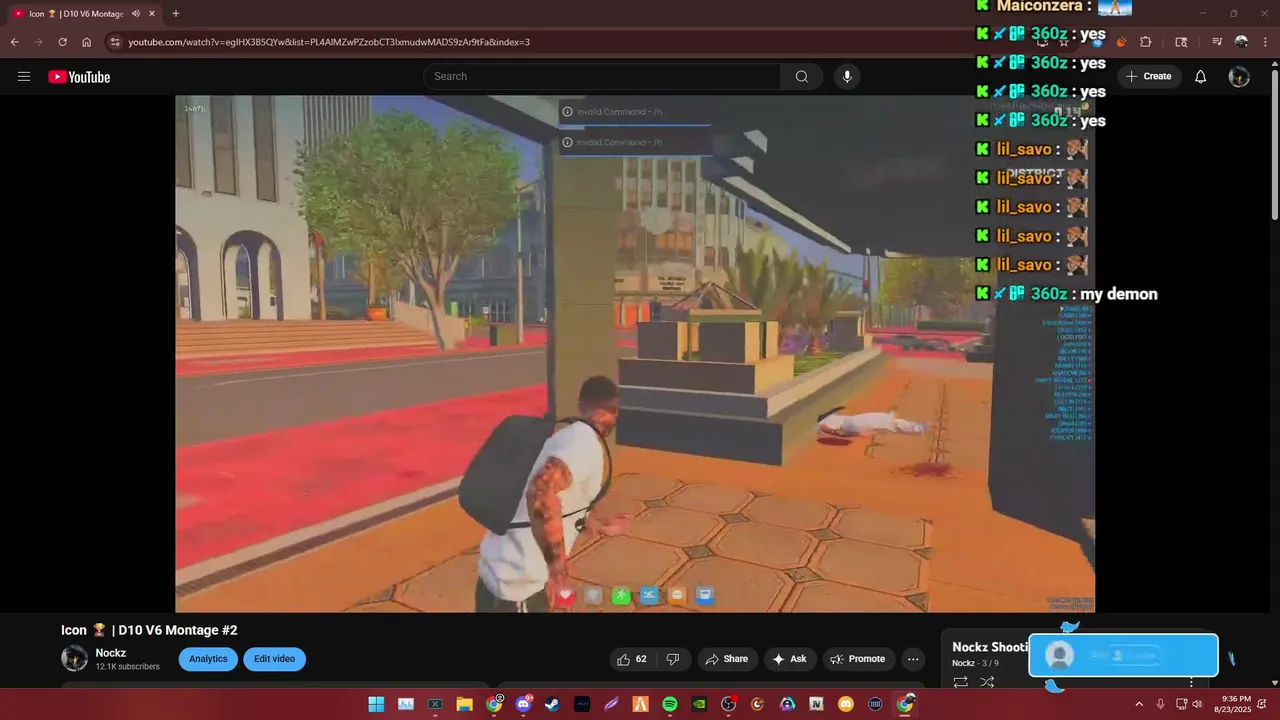1280x720 pixels.
Task: Click the video player to pause
Action: (635, 354)
